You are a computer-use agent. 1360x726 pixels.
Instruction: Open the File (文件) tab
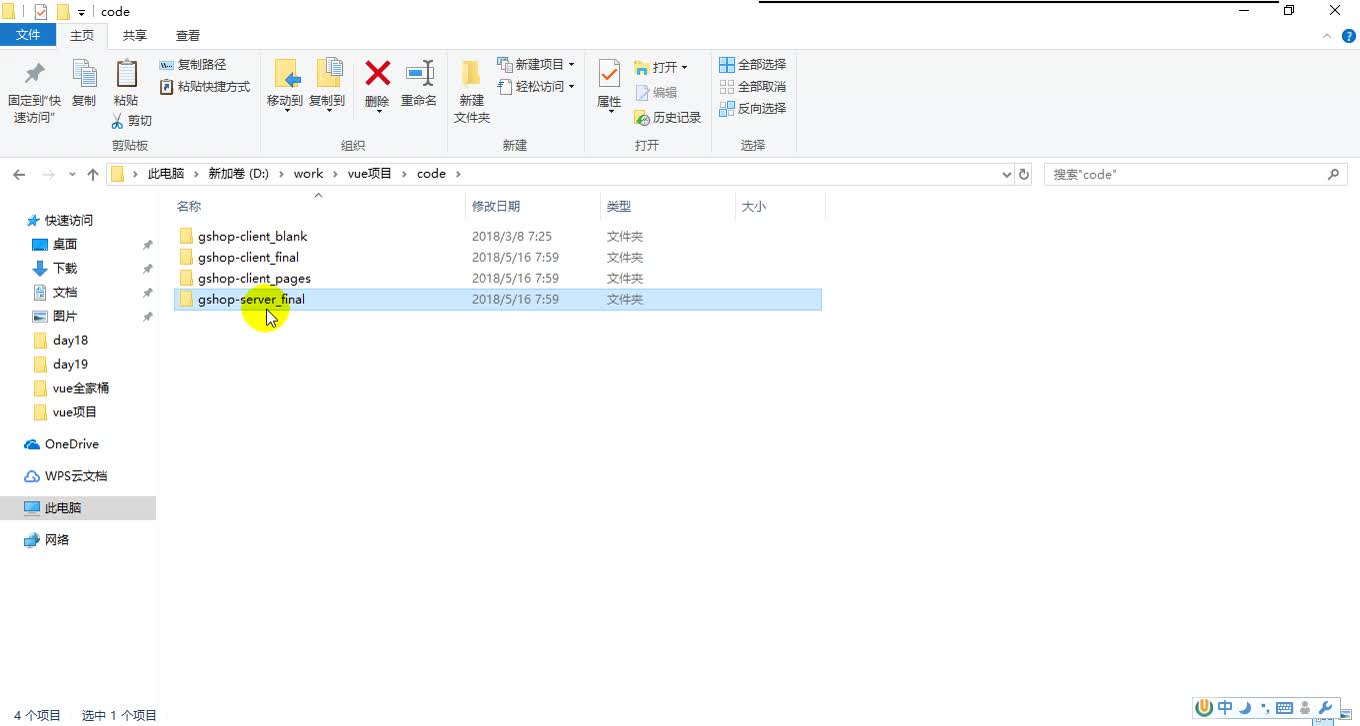click(x=28, y=35)
